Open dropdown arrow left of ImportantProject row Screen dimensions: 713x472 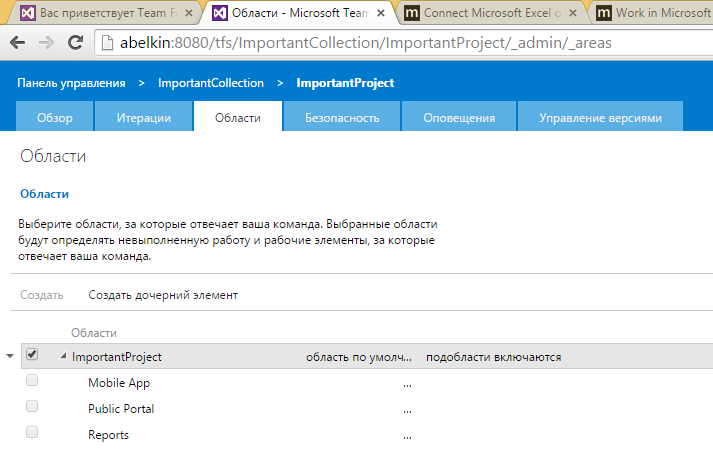10,356
